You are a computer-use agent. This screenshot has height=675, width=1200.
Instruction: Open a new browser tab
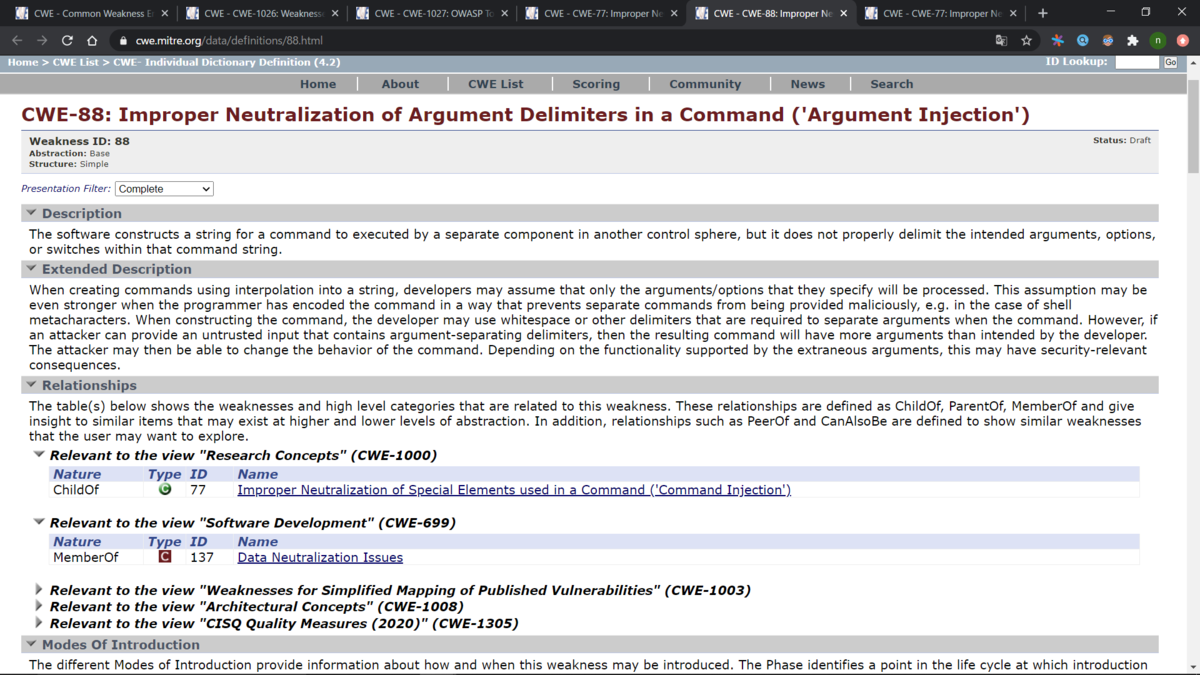tap(1043, 13)
